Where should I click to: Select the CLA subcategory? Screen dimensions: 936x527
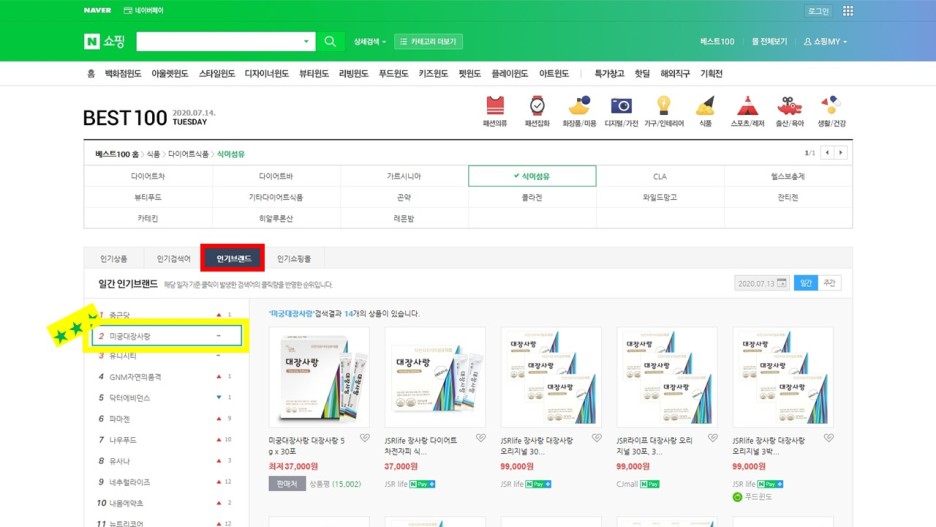(x=660, y=176)
